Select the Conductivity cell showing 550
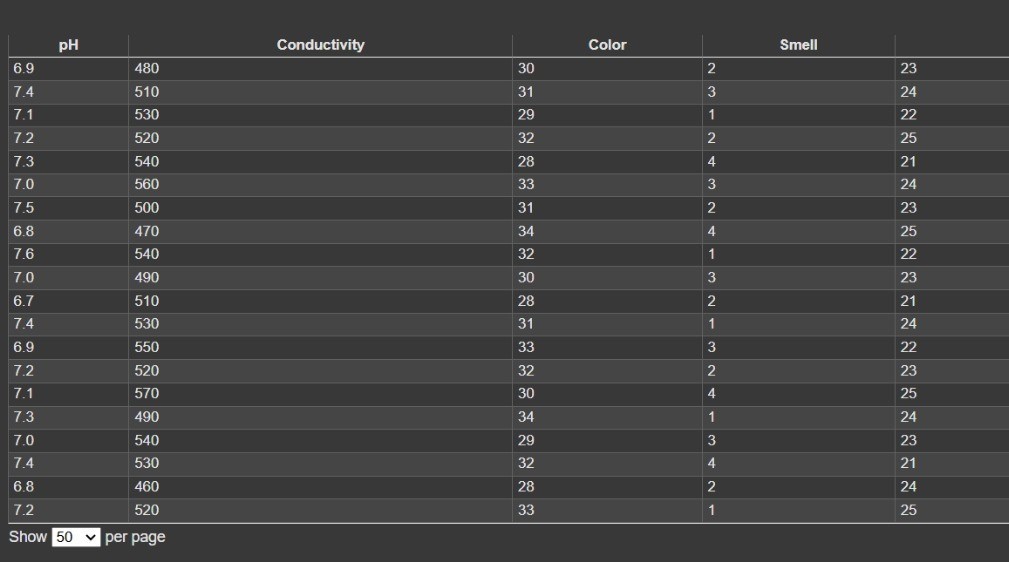This screenshot has width=1009, height=562. 320,348
